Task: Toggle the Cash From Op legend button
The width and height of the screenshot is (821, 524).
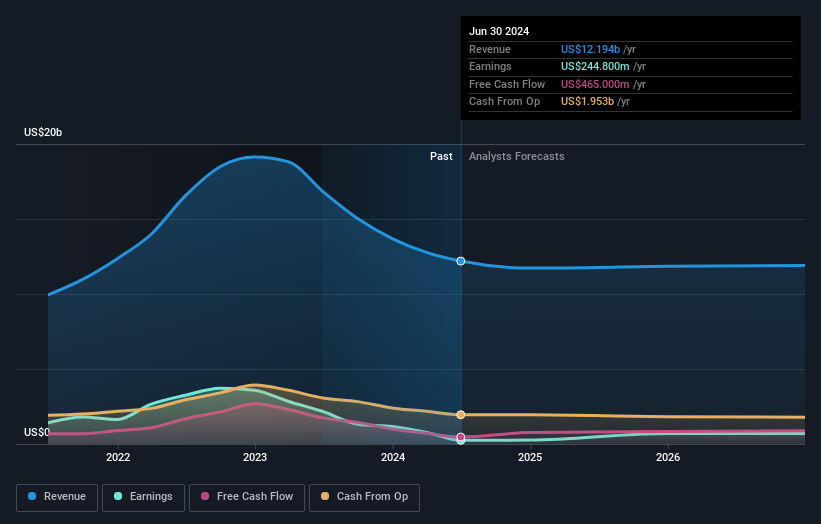Action: click(x=364, y=497)
